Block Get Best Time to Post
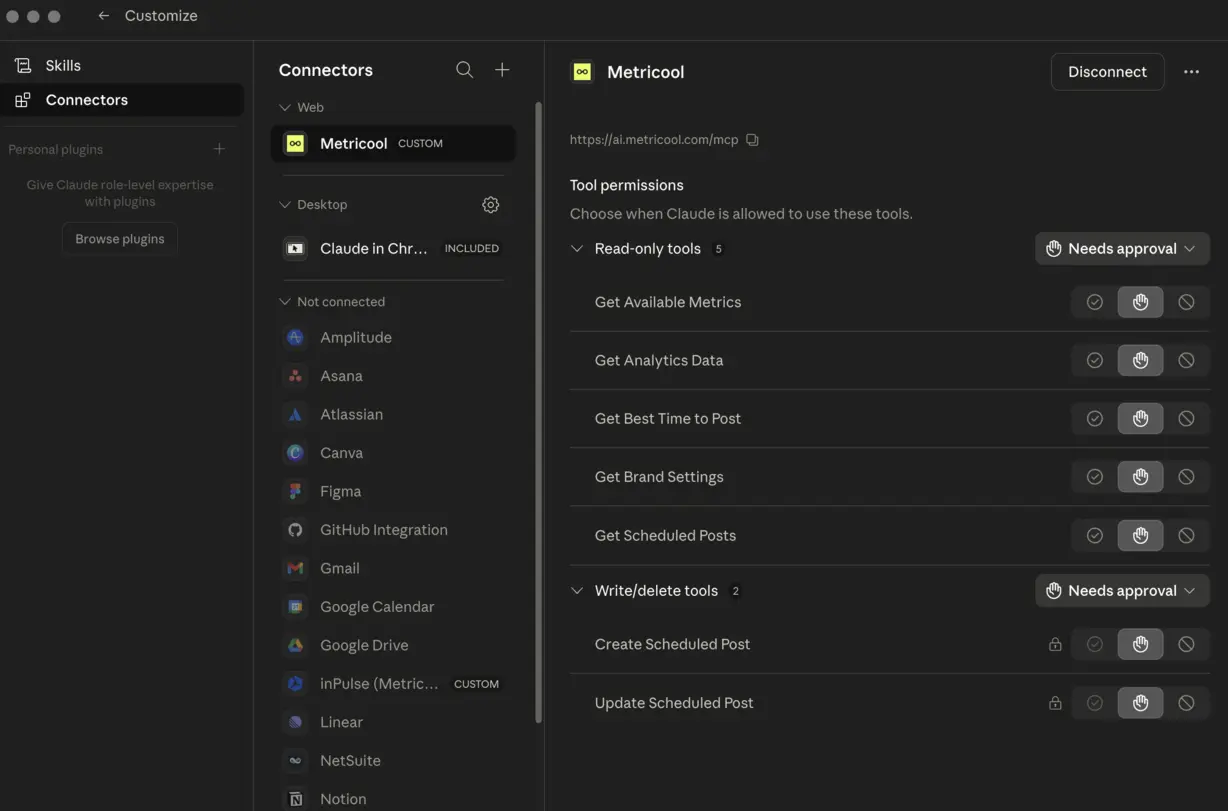 pyautogui.click(x=1186, y=418)
